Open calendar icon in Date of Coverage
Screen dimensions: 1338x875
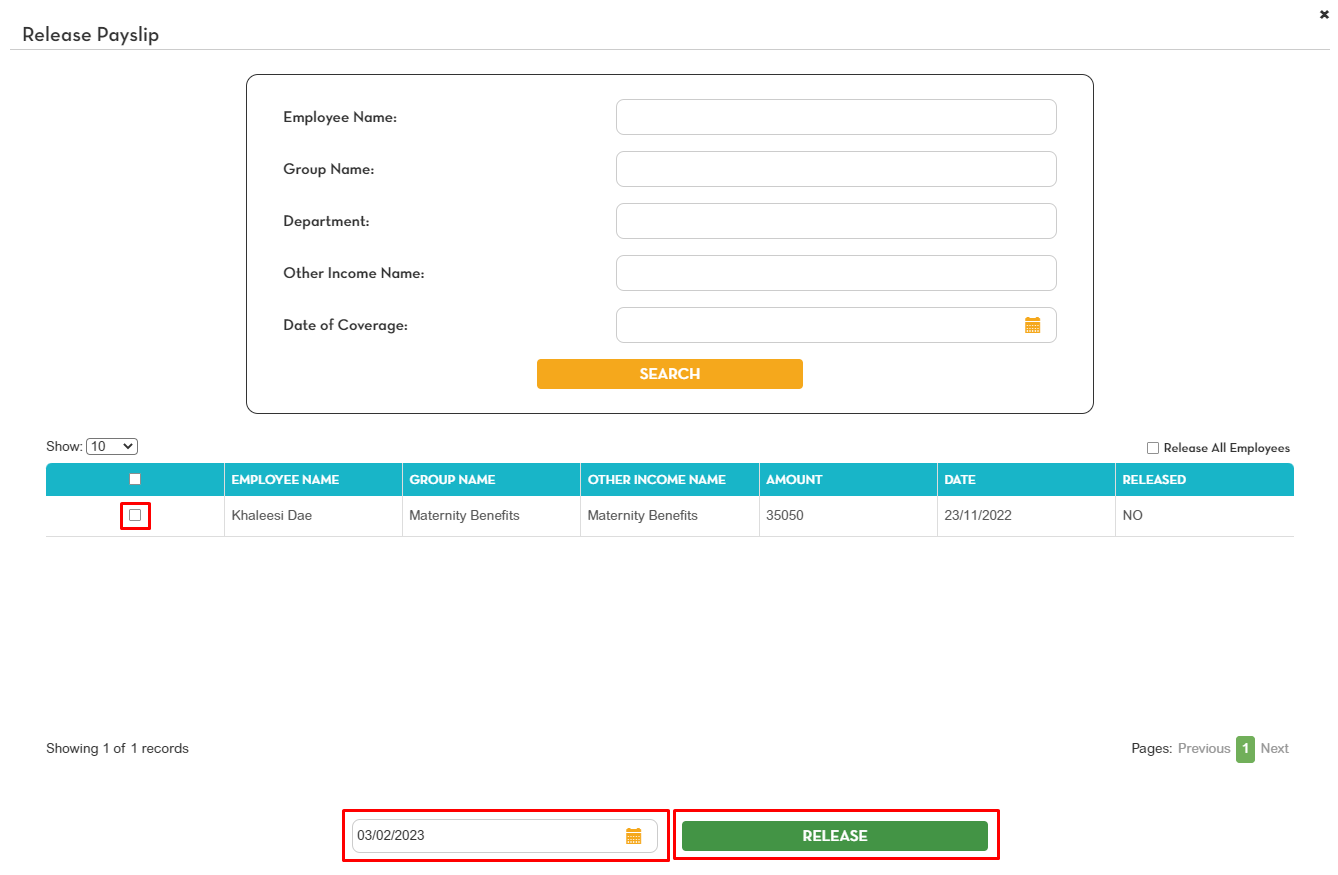[1033, 325]
